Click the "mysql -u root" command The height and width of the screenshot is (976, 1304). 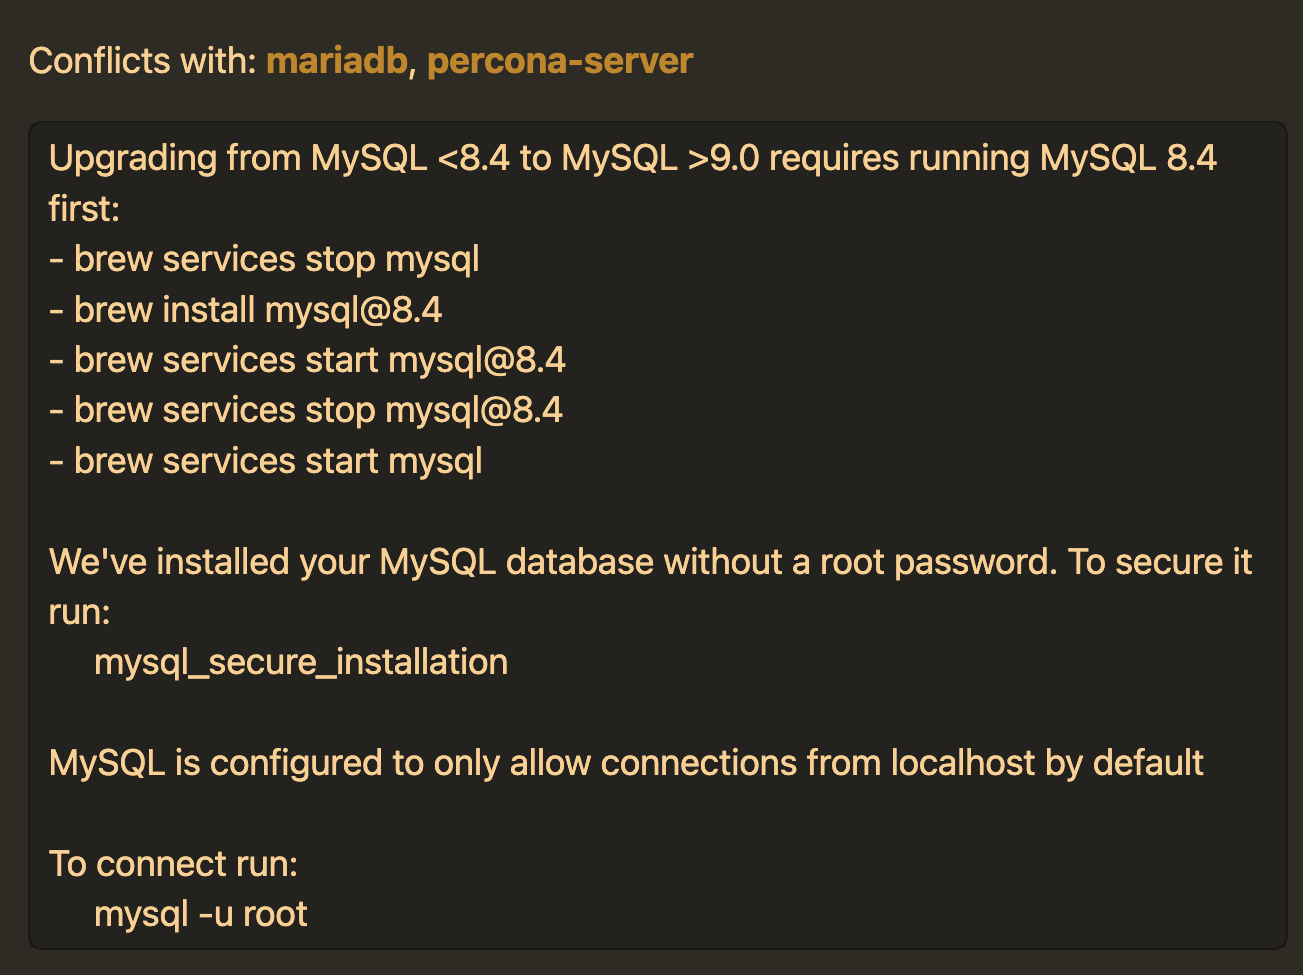click(200, 914)
